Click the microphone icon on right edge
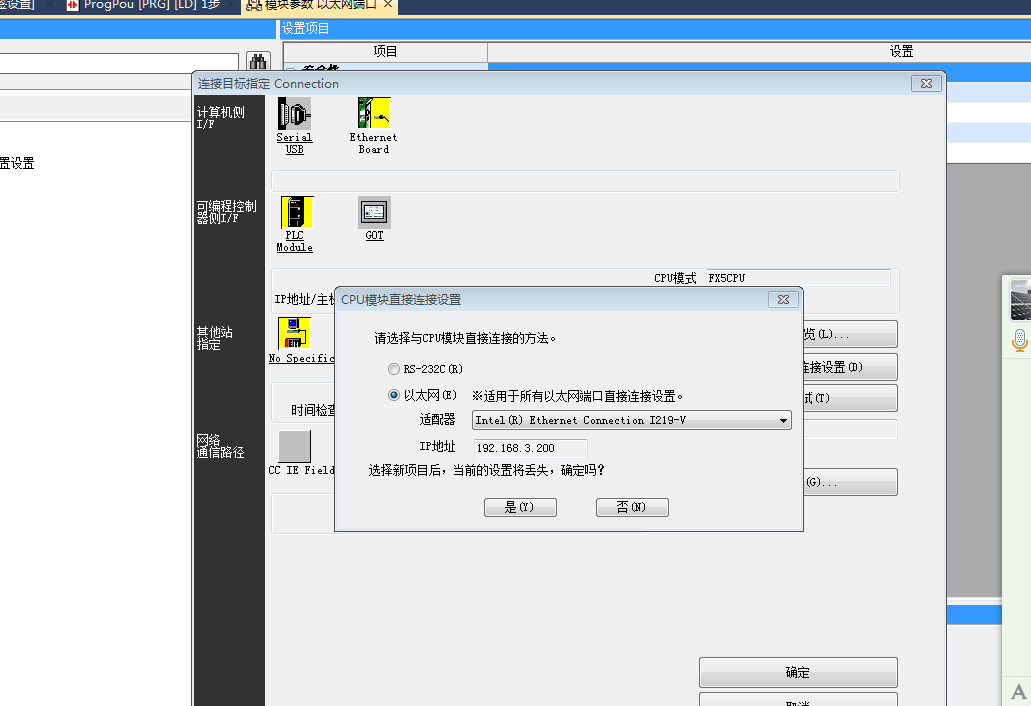The image size is (1031, 706). coord(1019,340)
